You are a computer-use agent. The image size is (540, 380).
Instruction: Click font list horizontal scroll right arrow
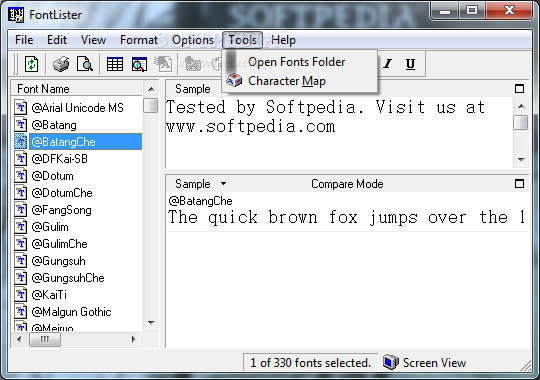(134, 339)
